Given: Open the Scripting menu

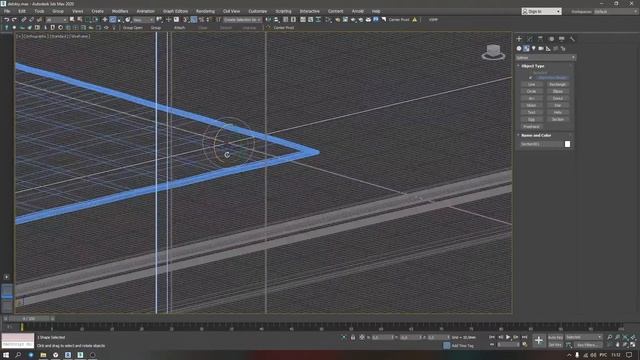Looking at the screenshot, I should 283,11.
